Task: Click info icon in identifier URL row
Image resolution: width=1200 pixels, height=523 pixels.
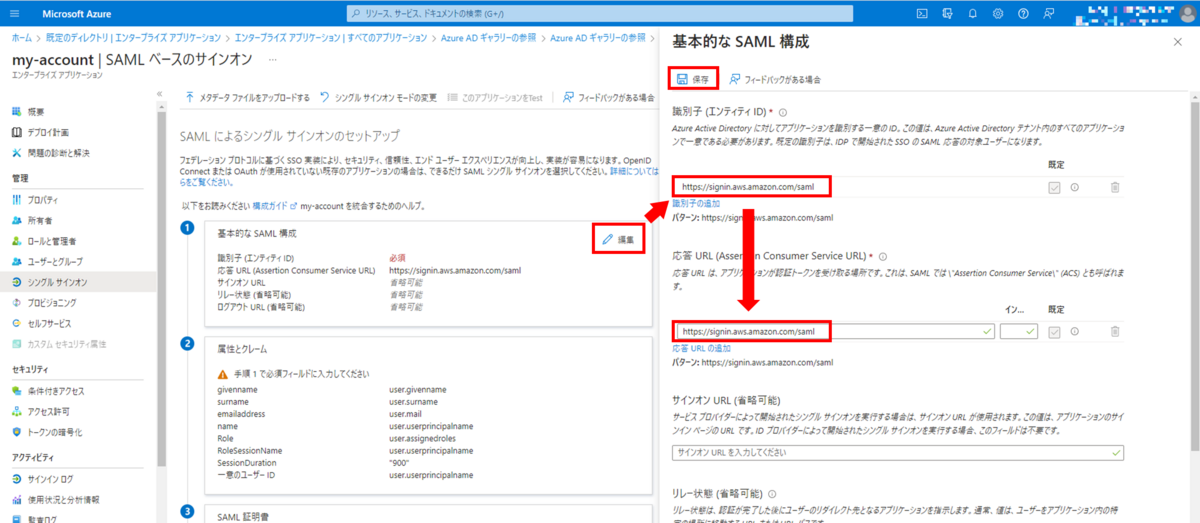Action: (1075, 187)
